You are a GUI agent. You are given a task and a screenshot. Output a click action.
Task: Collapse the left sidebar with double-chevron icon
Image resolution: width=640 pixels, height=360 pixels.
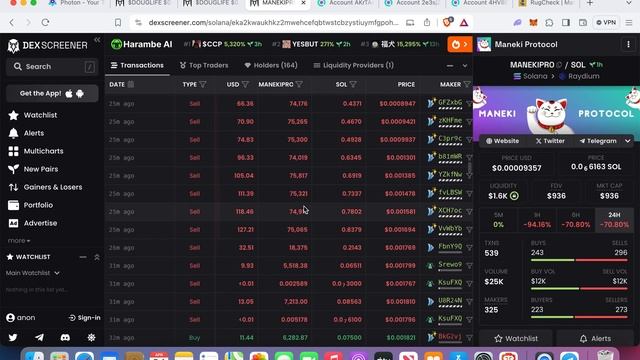tap(97, 40)
